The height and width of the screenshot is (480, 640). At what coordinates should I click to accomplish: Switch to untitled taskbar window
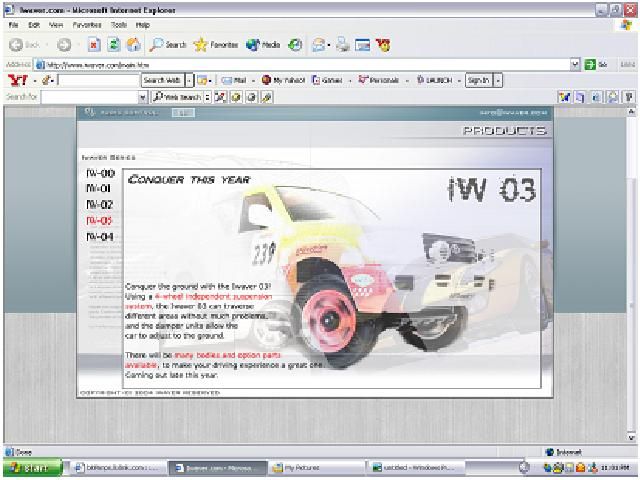point(417,468)
